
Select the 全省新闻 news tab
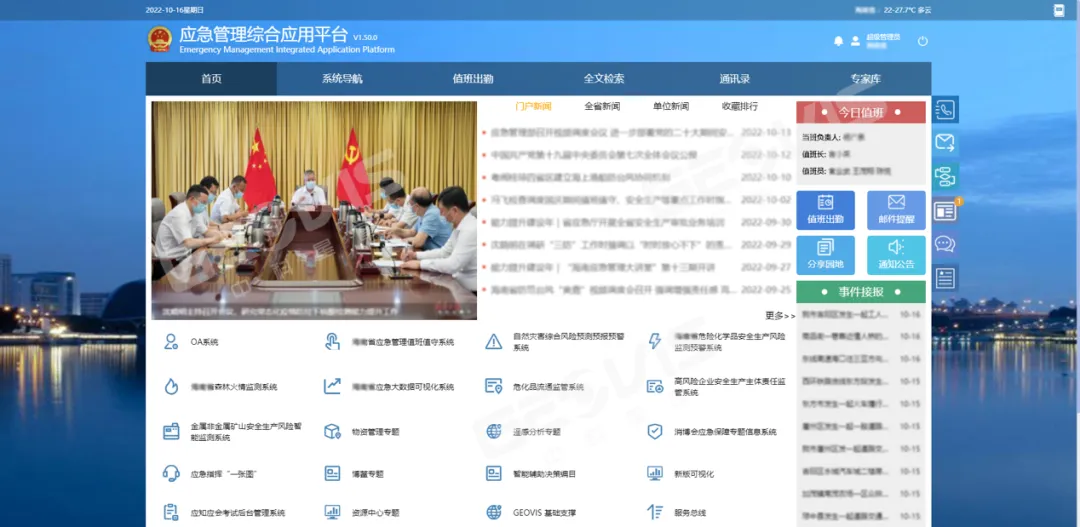602,107
